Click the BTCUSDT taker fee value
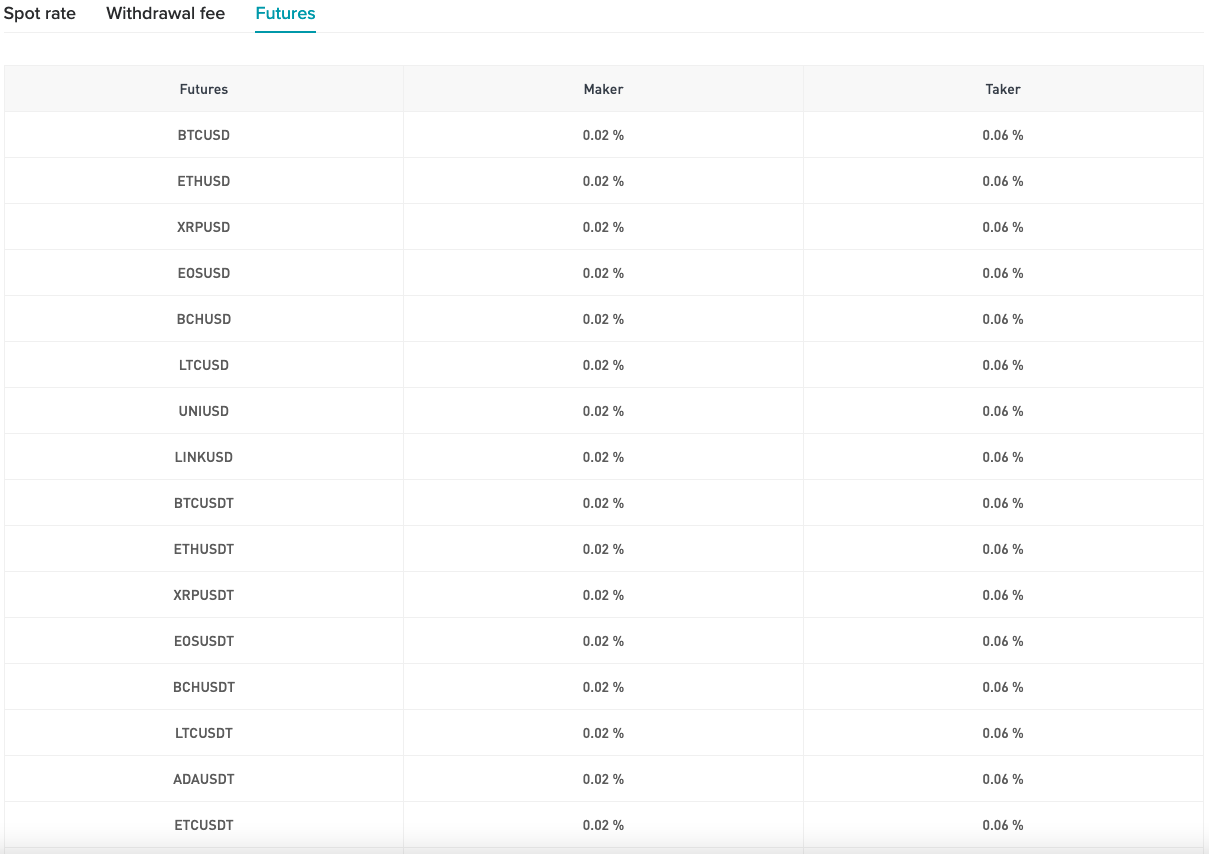Screen dimensions: 1209x854 coord(1003,503)
